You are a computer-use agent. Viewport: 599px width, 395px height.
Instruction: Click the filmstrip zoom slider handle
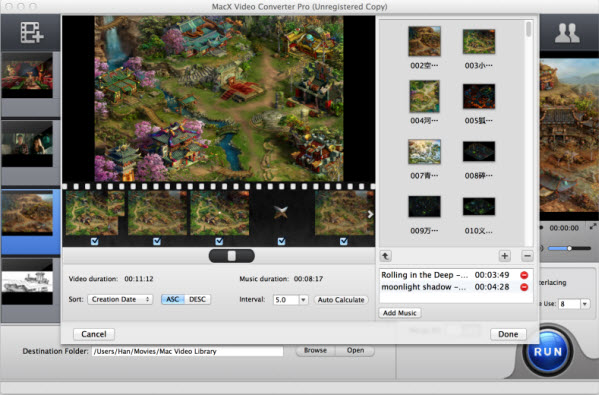pos(232,256)
